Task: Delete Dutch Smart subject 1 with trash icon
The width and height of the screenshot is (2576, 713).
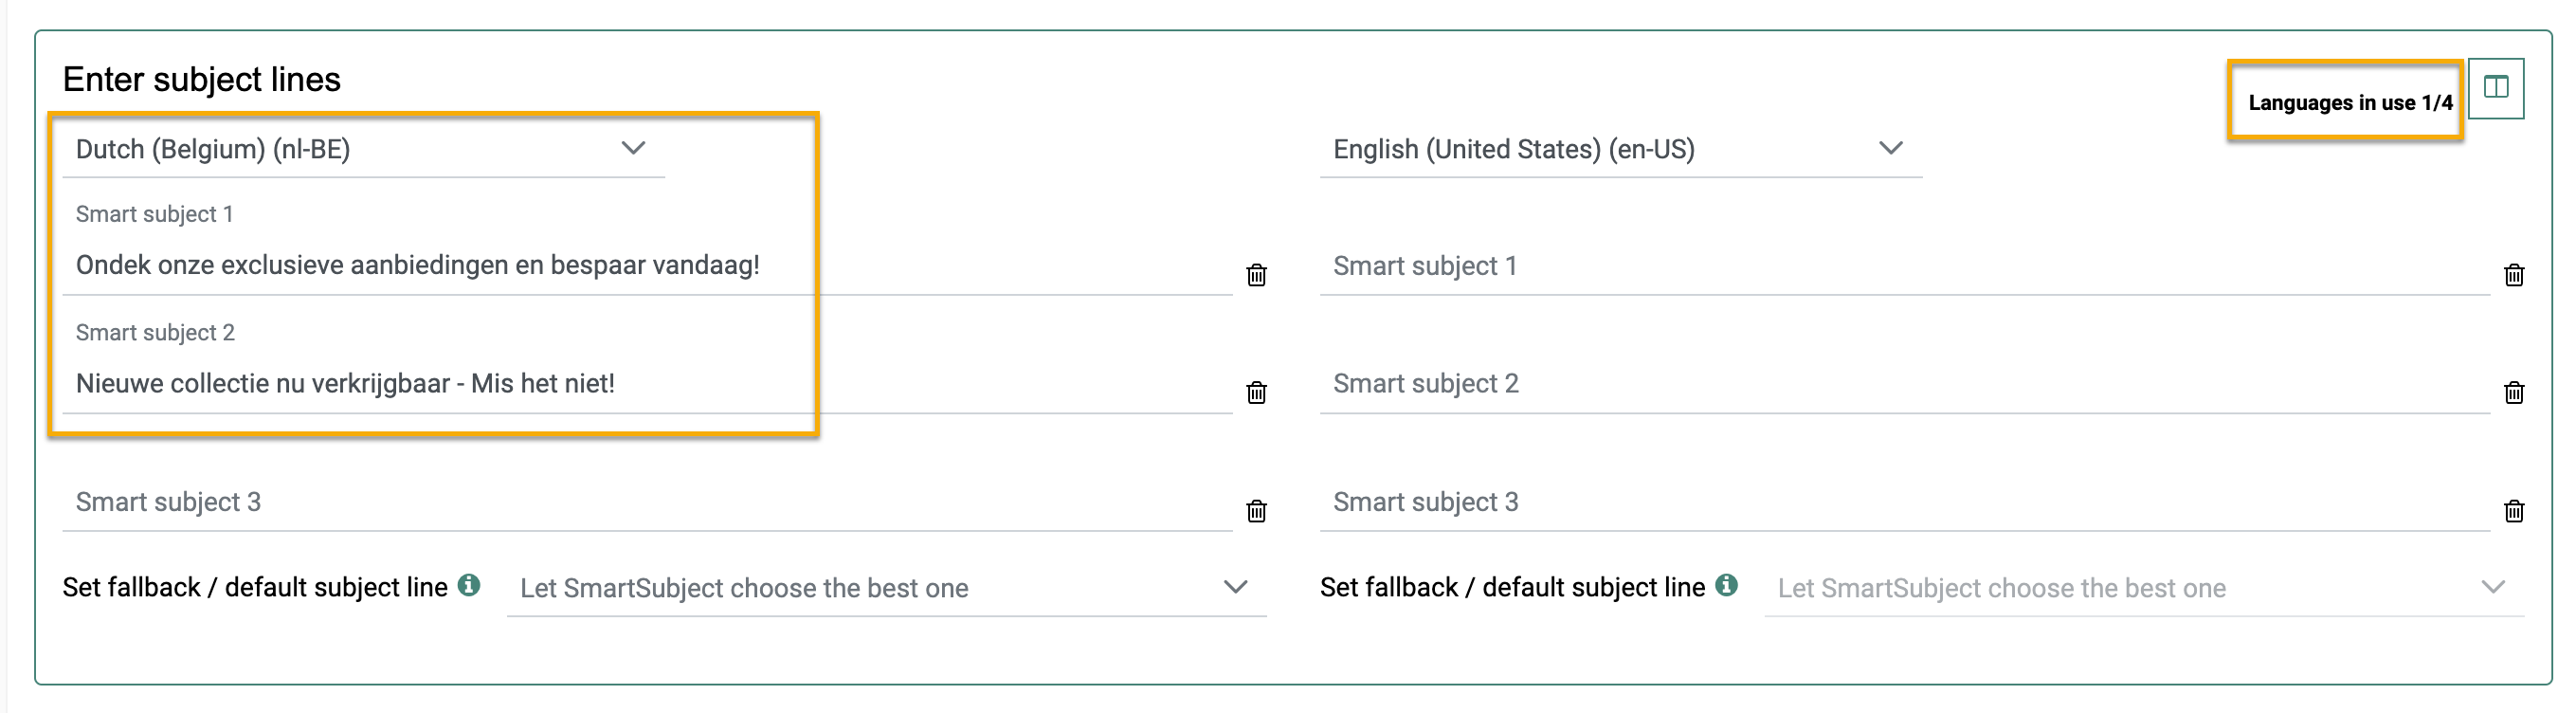Action: tap(1256, 275)
